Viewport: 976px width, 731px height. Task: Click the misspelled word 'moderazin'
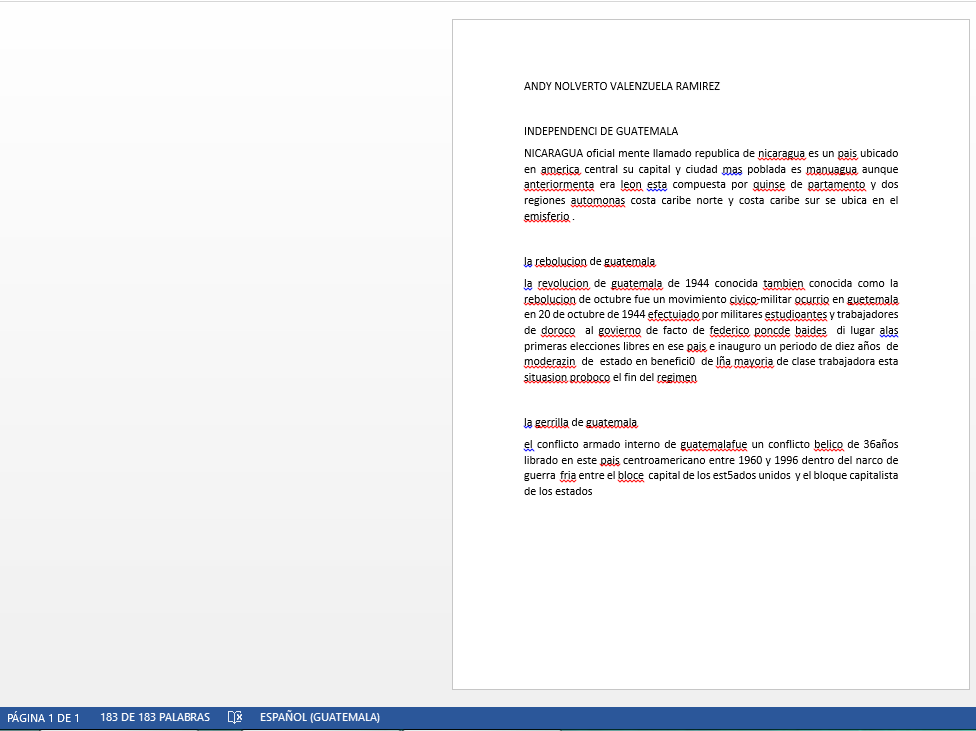pos(550,362)
